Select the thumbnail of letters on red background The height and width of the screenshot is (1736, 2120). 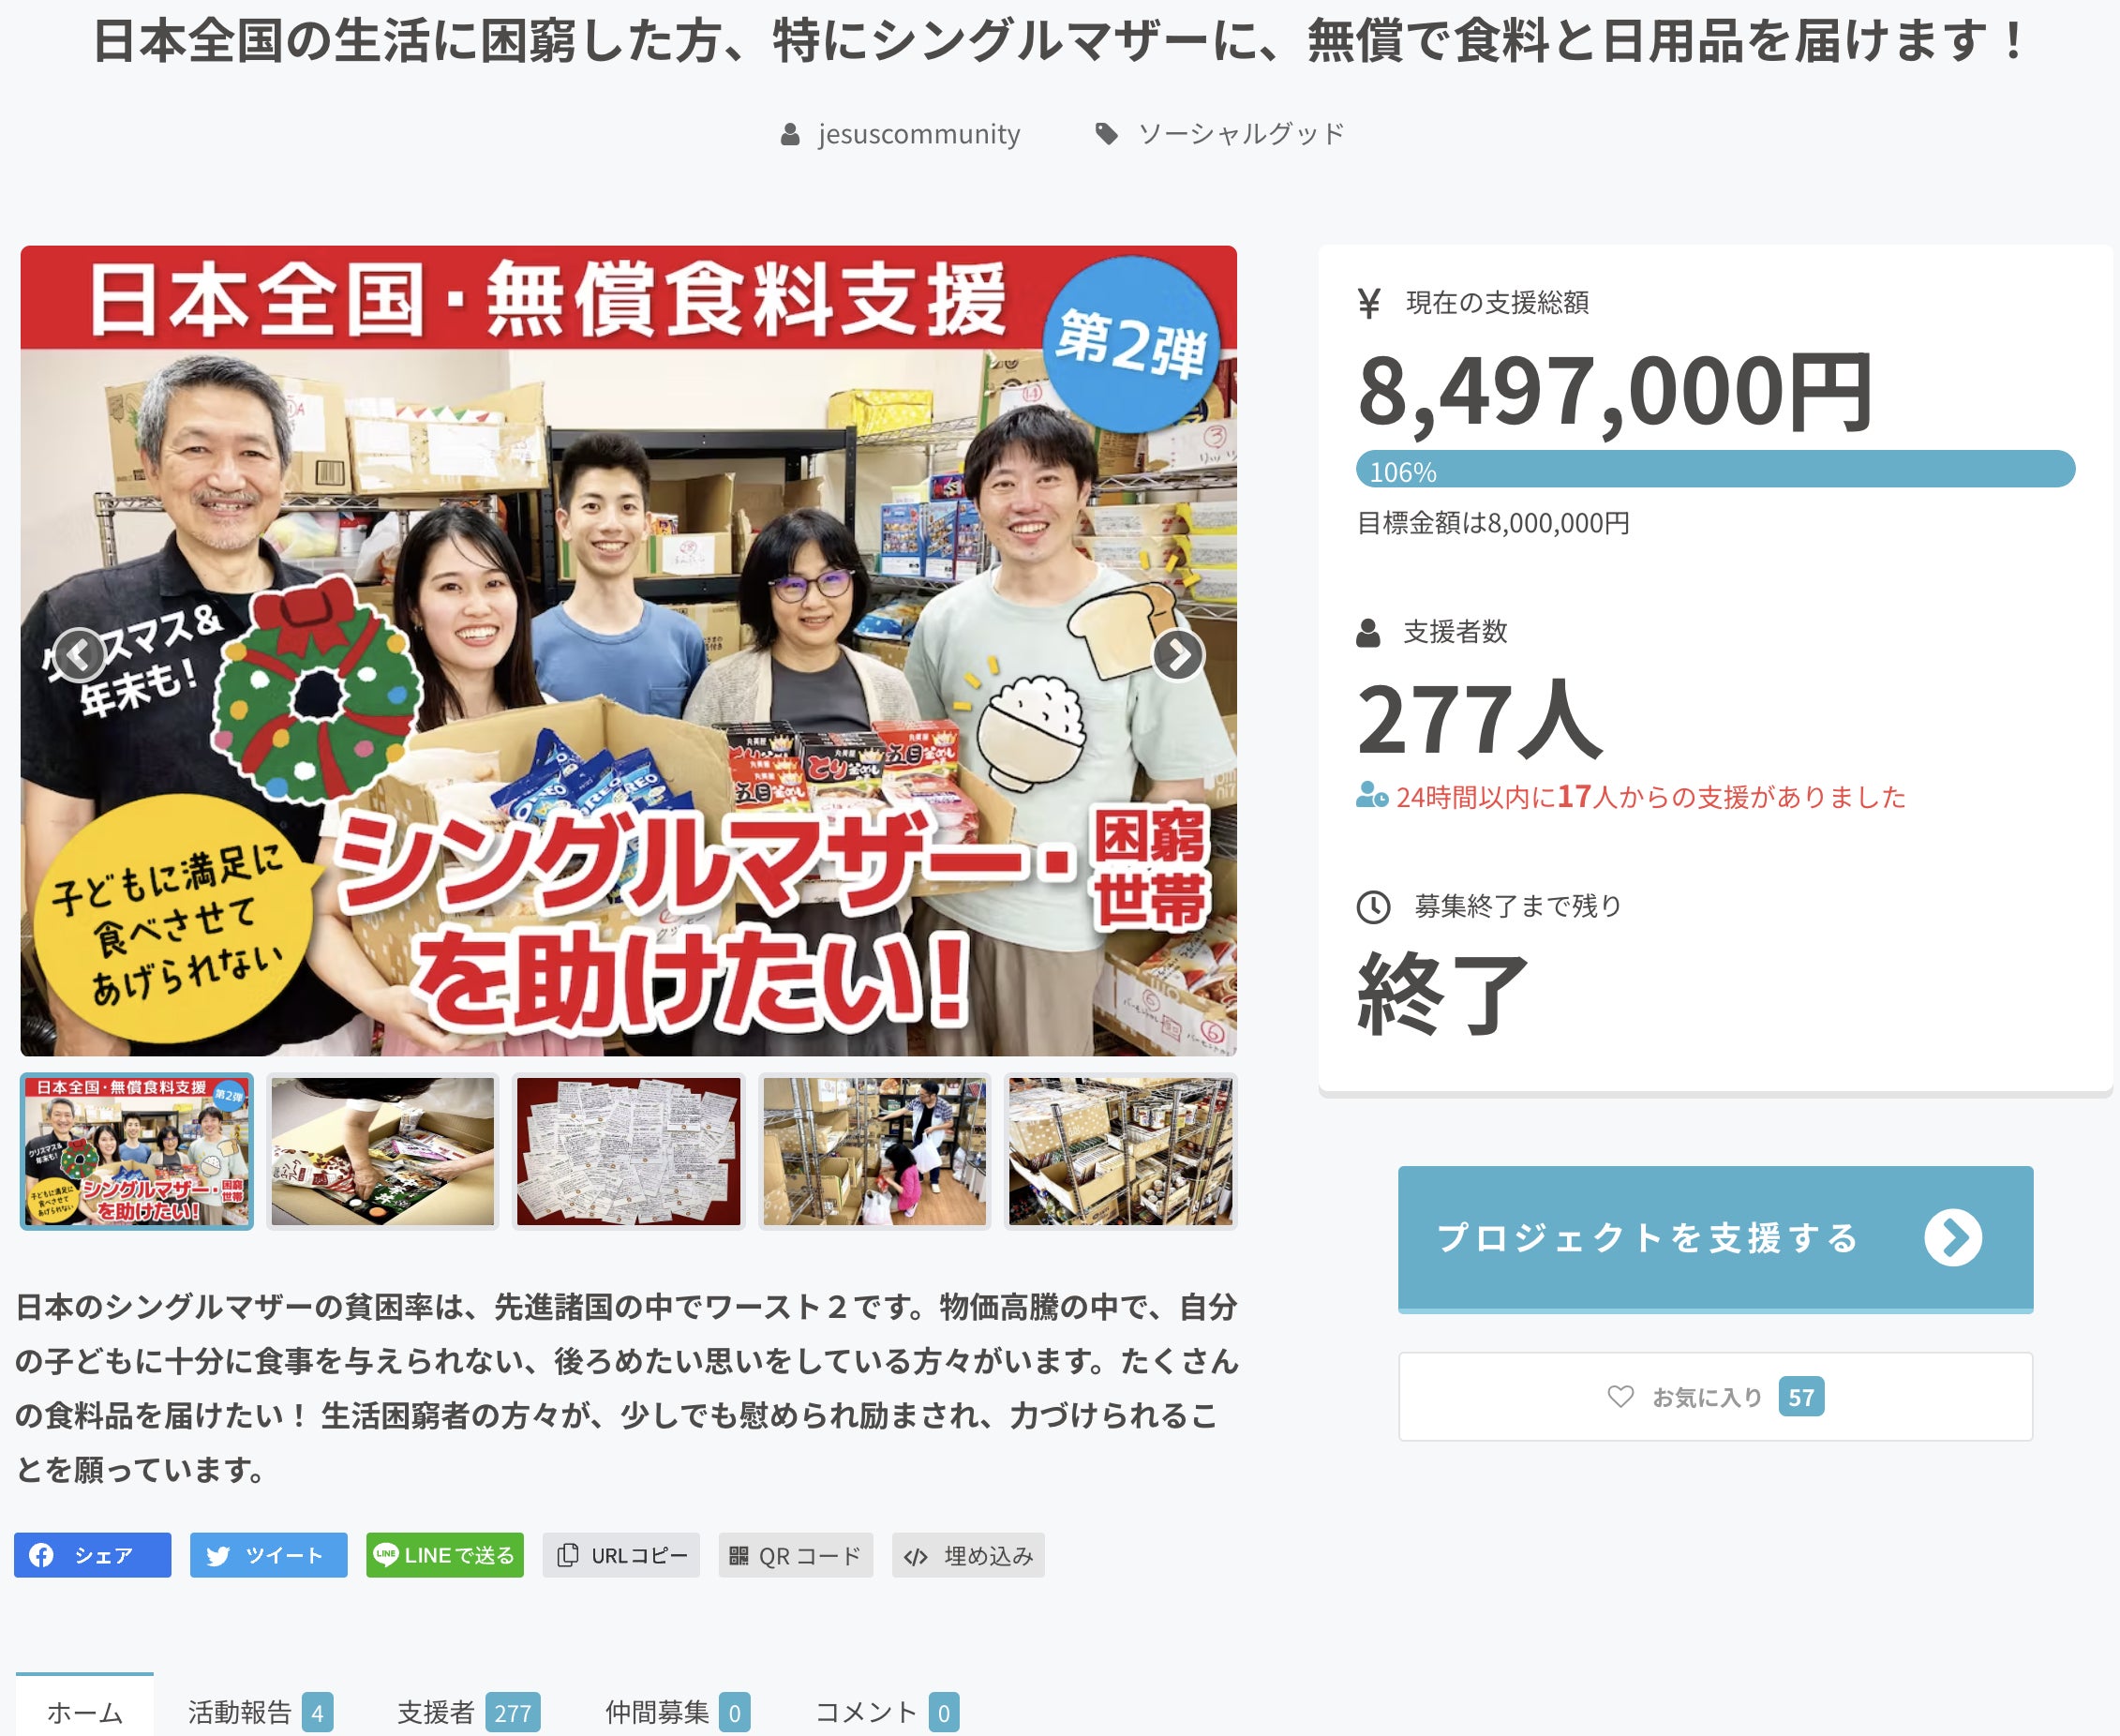(x=629, y=1151)
